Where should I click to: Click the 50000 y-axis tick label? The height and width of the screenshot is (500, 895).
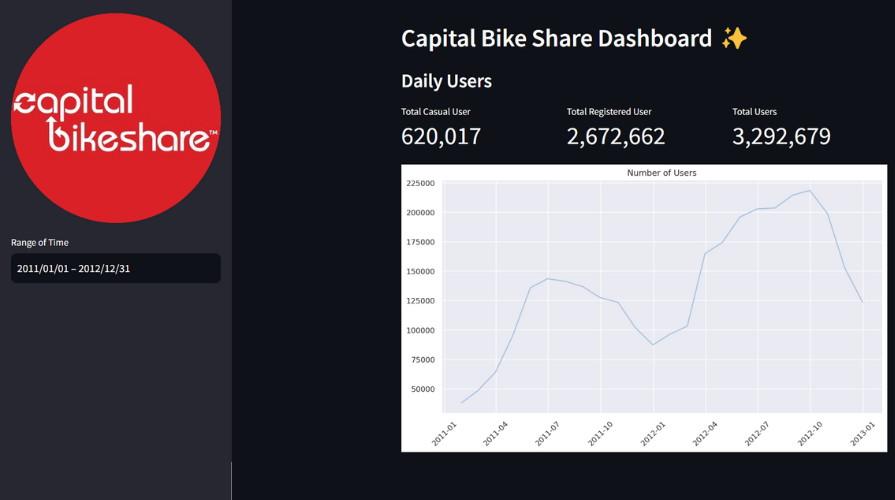click(x=423, y=389)
